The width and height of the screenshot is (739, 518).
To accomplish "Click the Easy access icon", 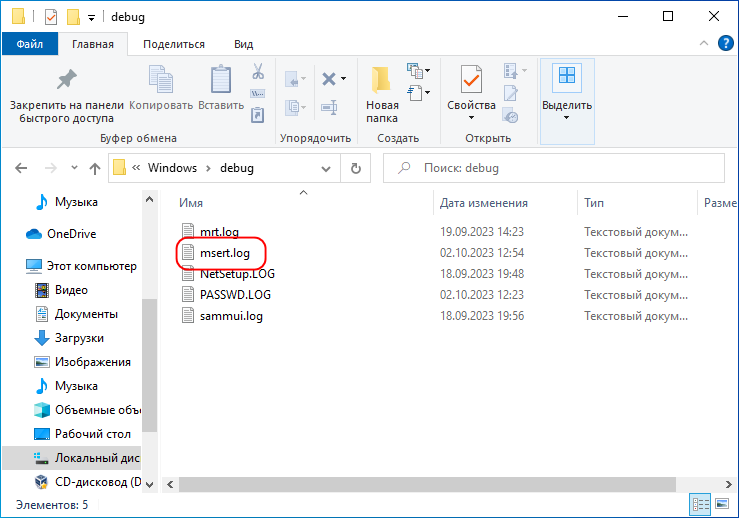I will [x=415, y=93].
